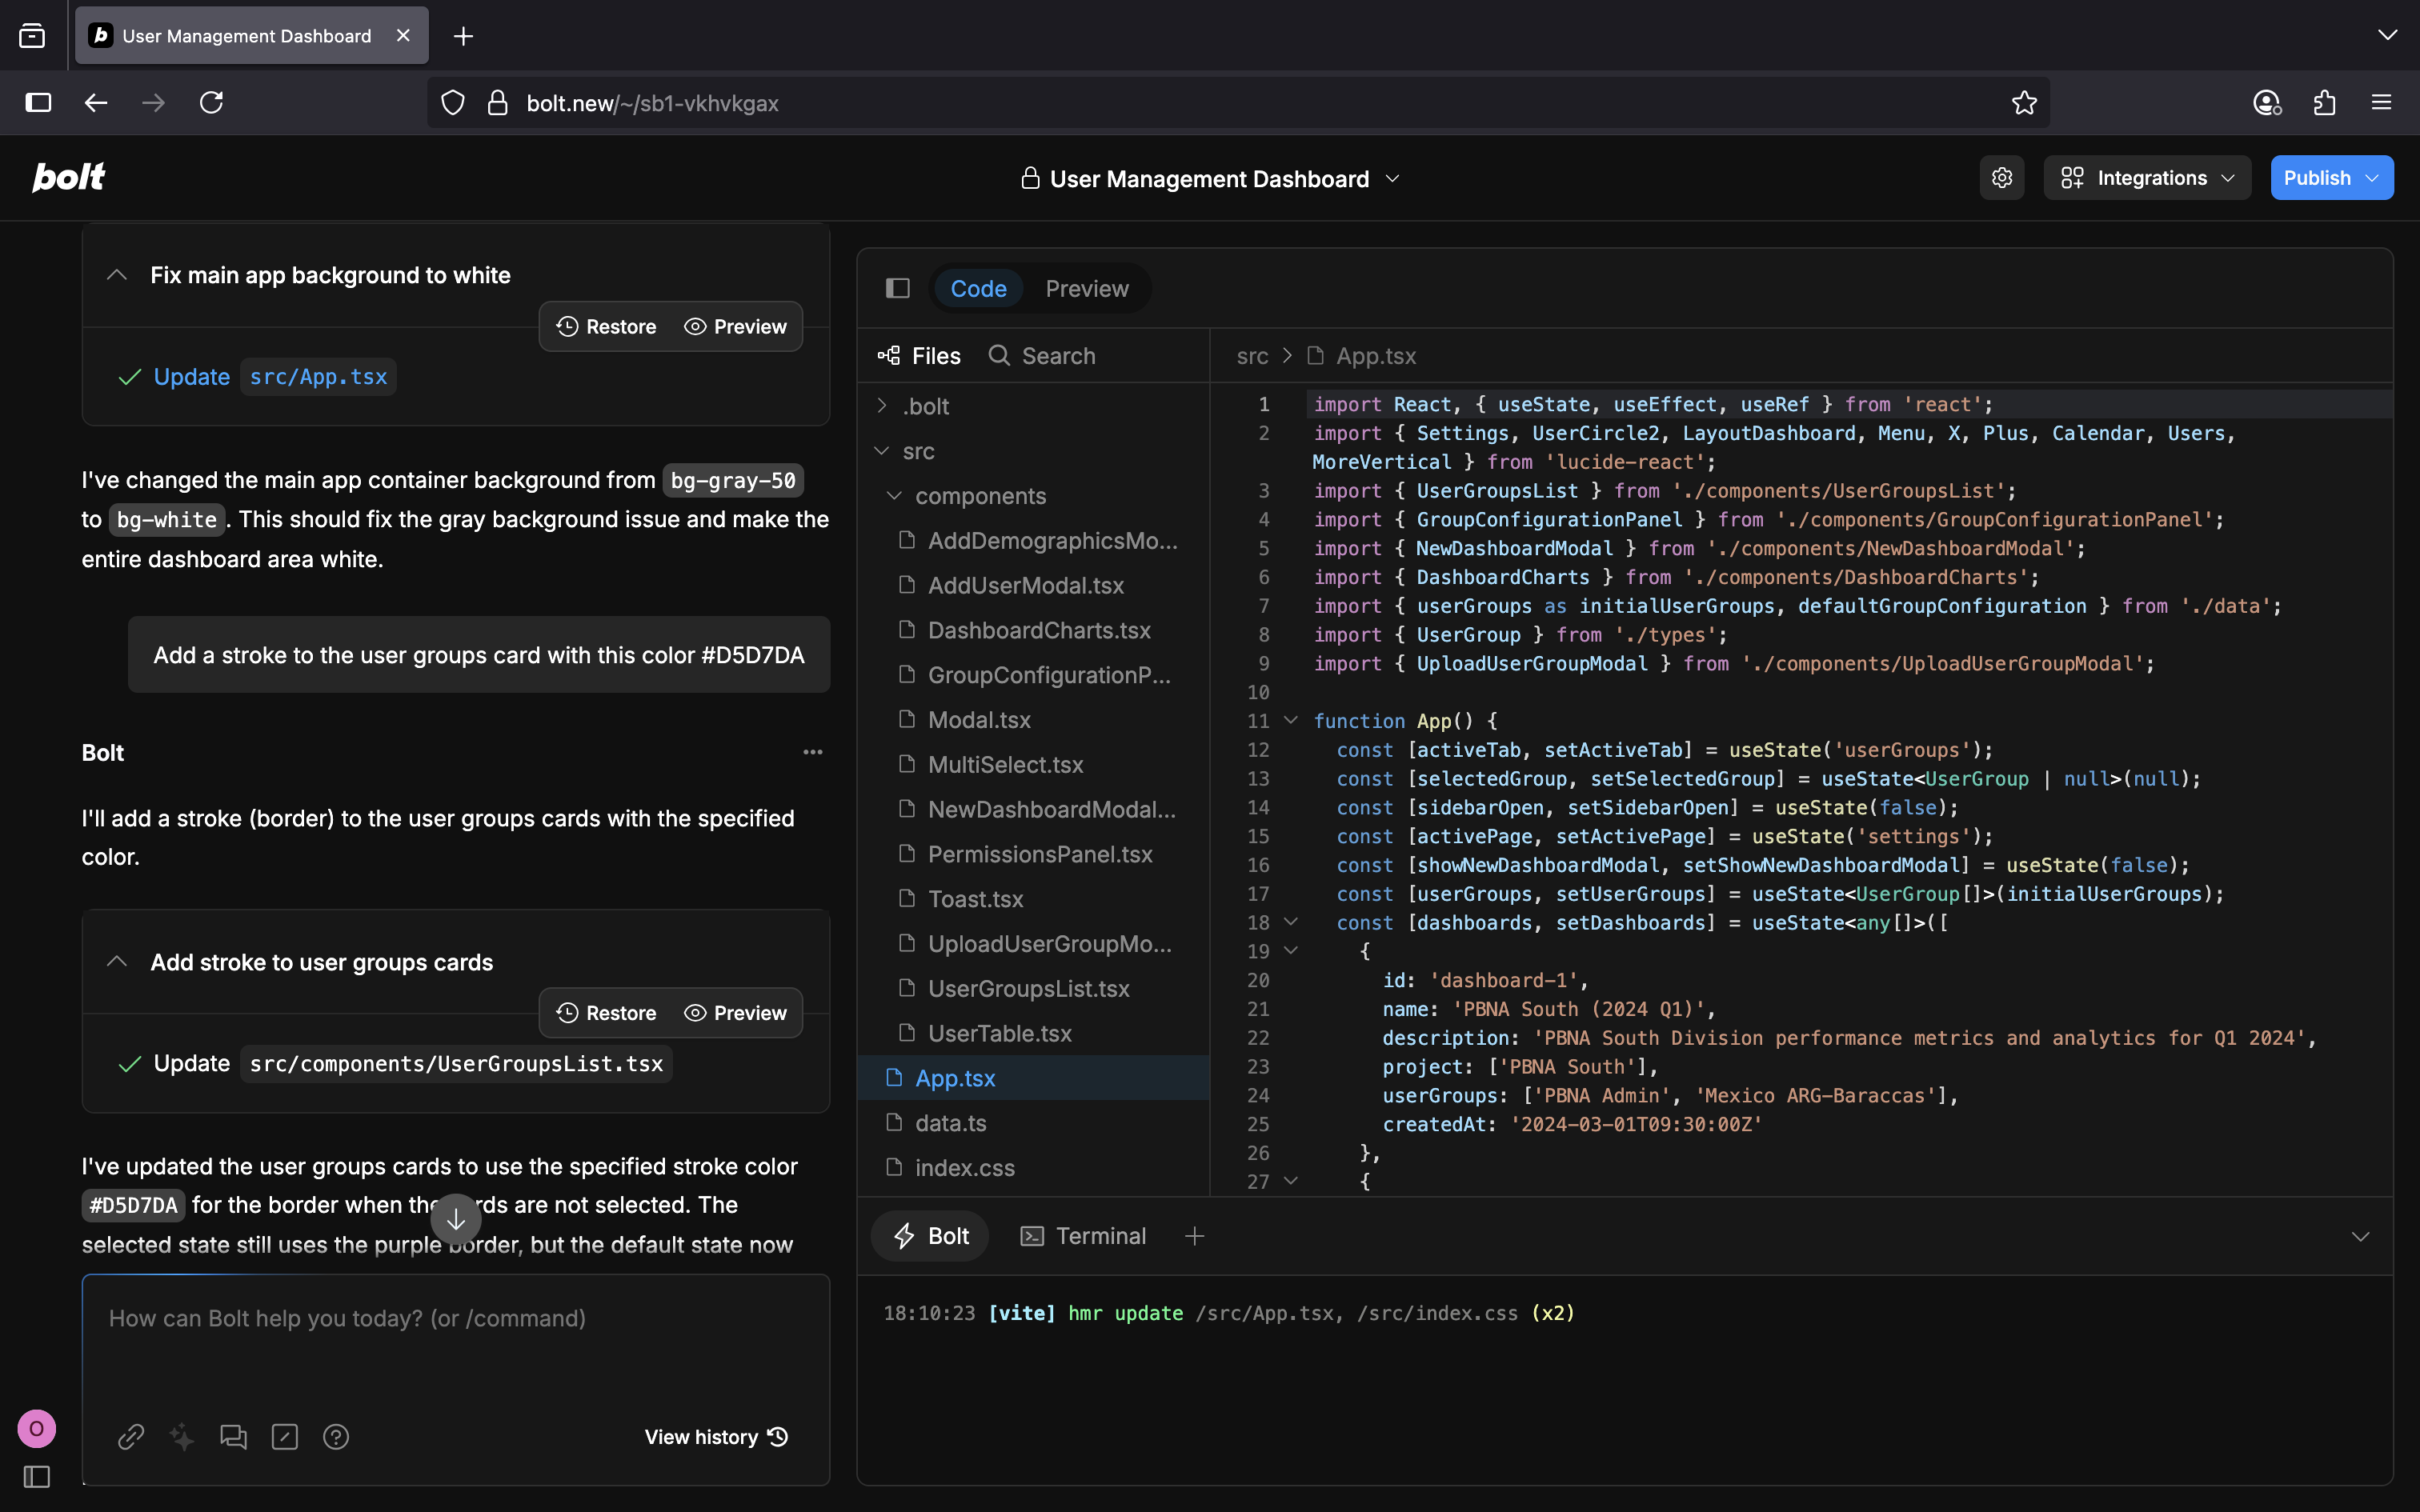
Task: Open the Terminal tab
Action: pyautogui.click(x=1083, y=1236)
